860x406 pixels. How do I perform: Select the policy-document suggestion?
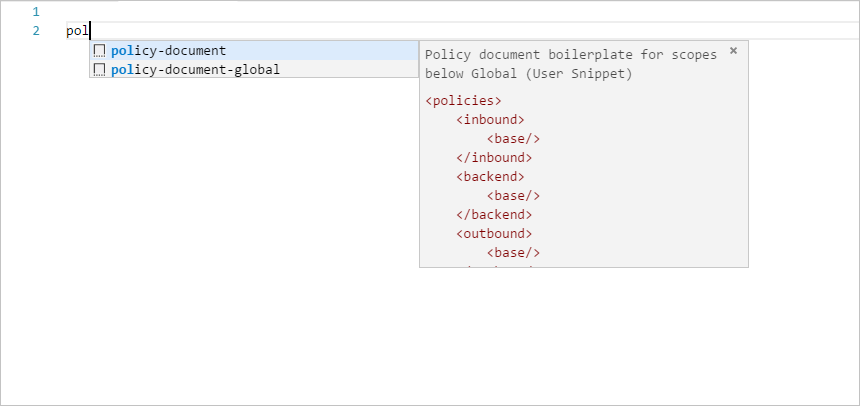point(254,51)
